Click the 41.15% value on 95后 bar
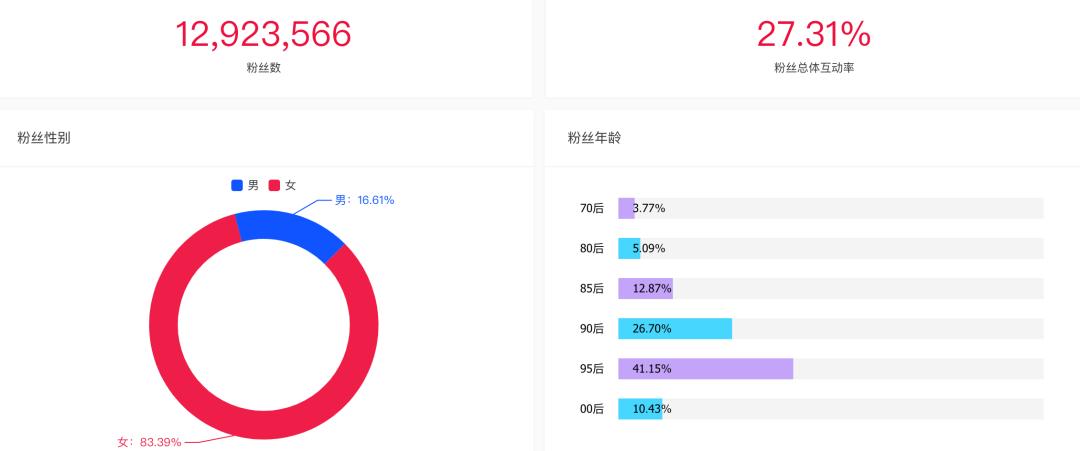This screenshot has width=1080, height=451. [x=652, y=369]
